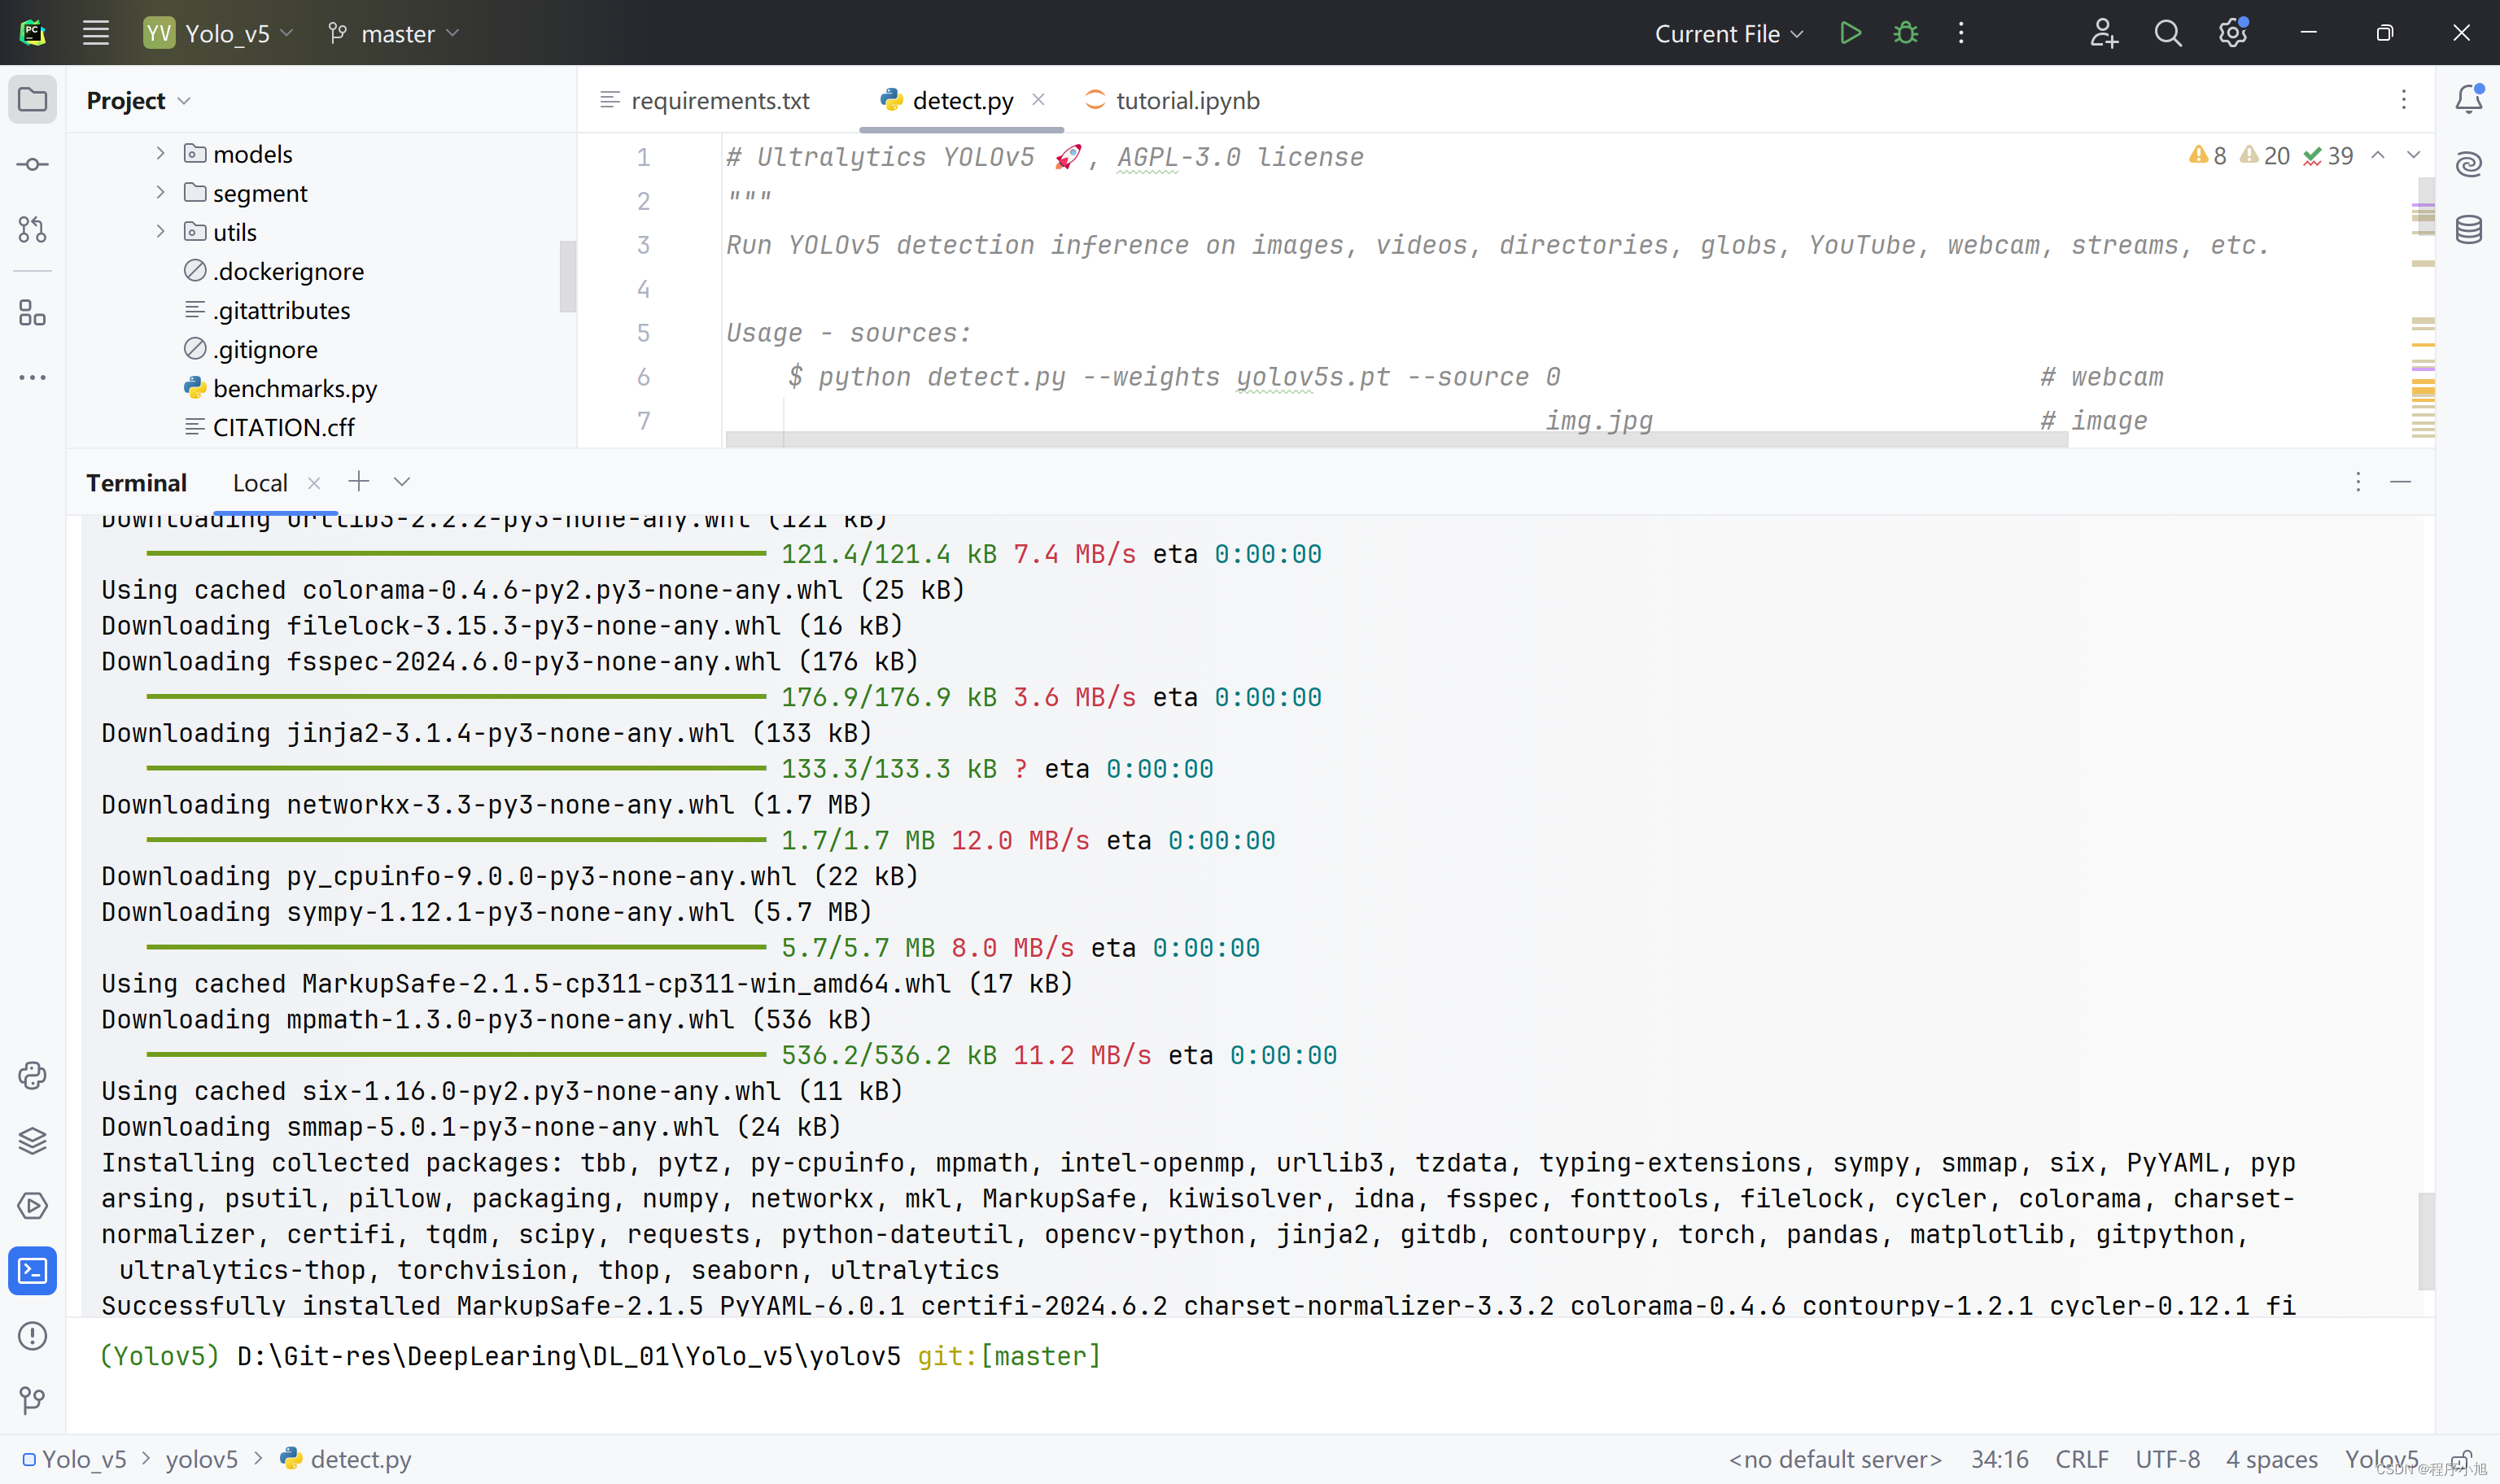
Task: Toggle the Terminal tool window button
Action: (x=32, y=1270)
